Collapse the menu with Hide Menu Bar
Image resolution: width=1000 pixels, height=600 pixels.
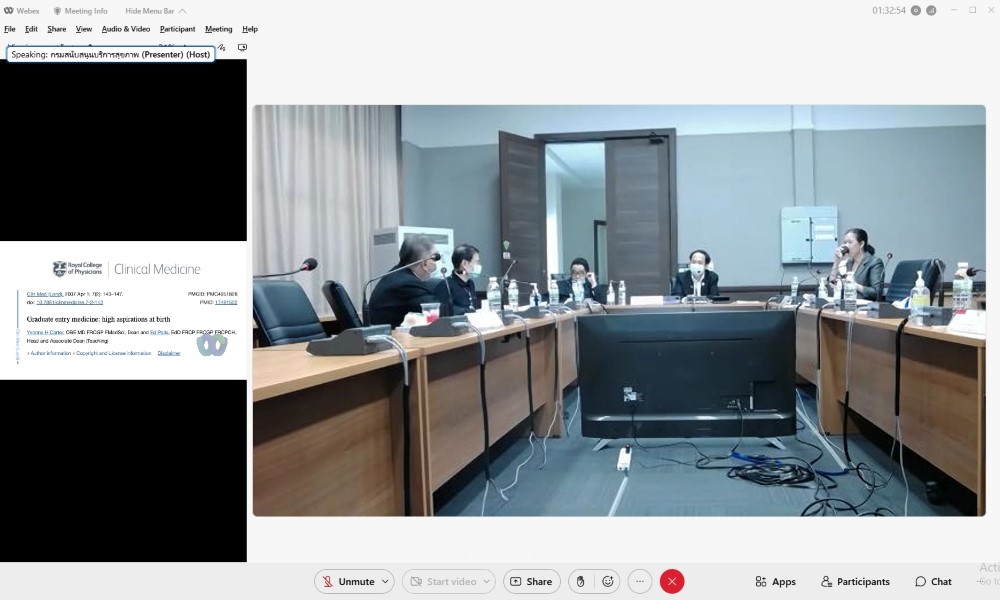click(x=155, y=11)
